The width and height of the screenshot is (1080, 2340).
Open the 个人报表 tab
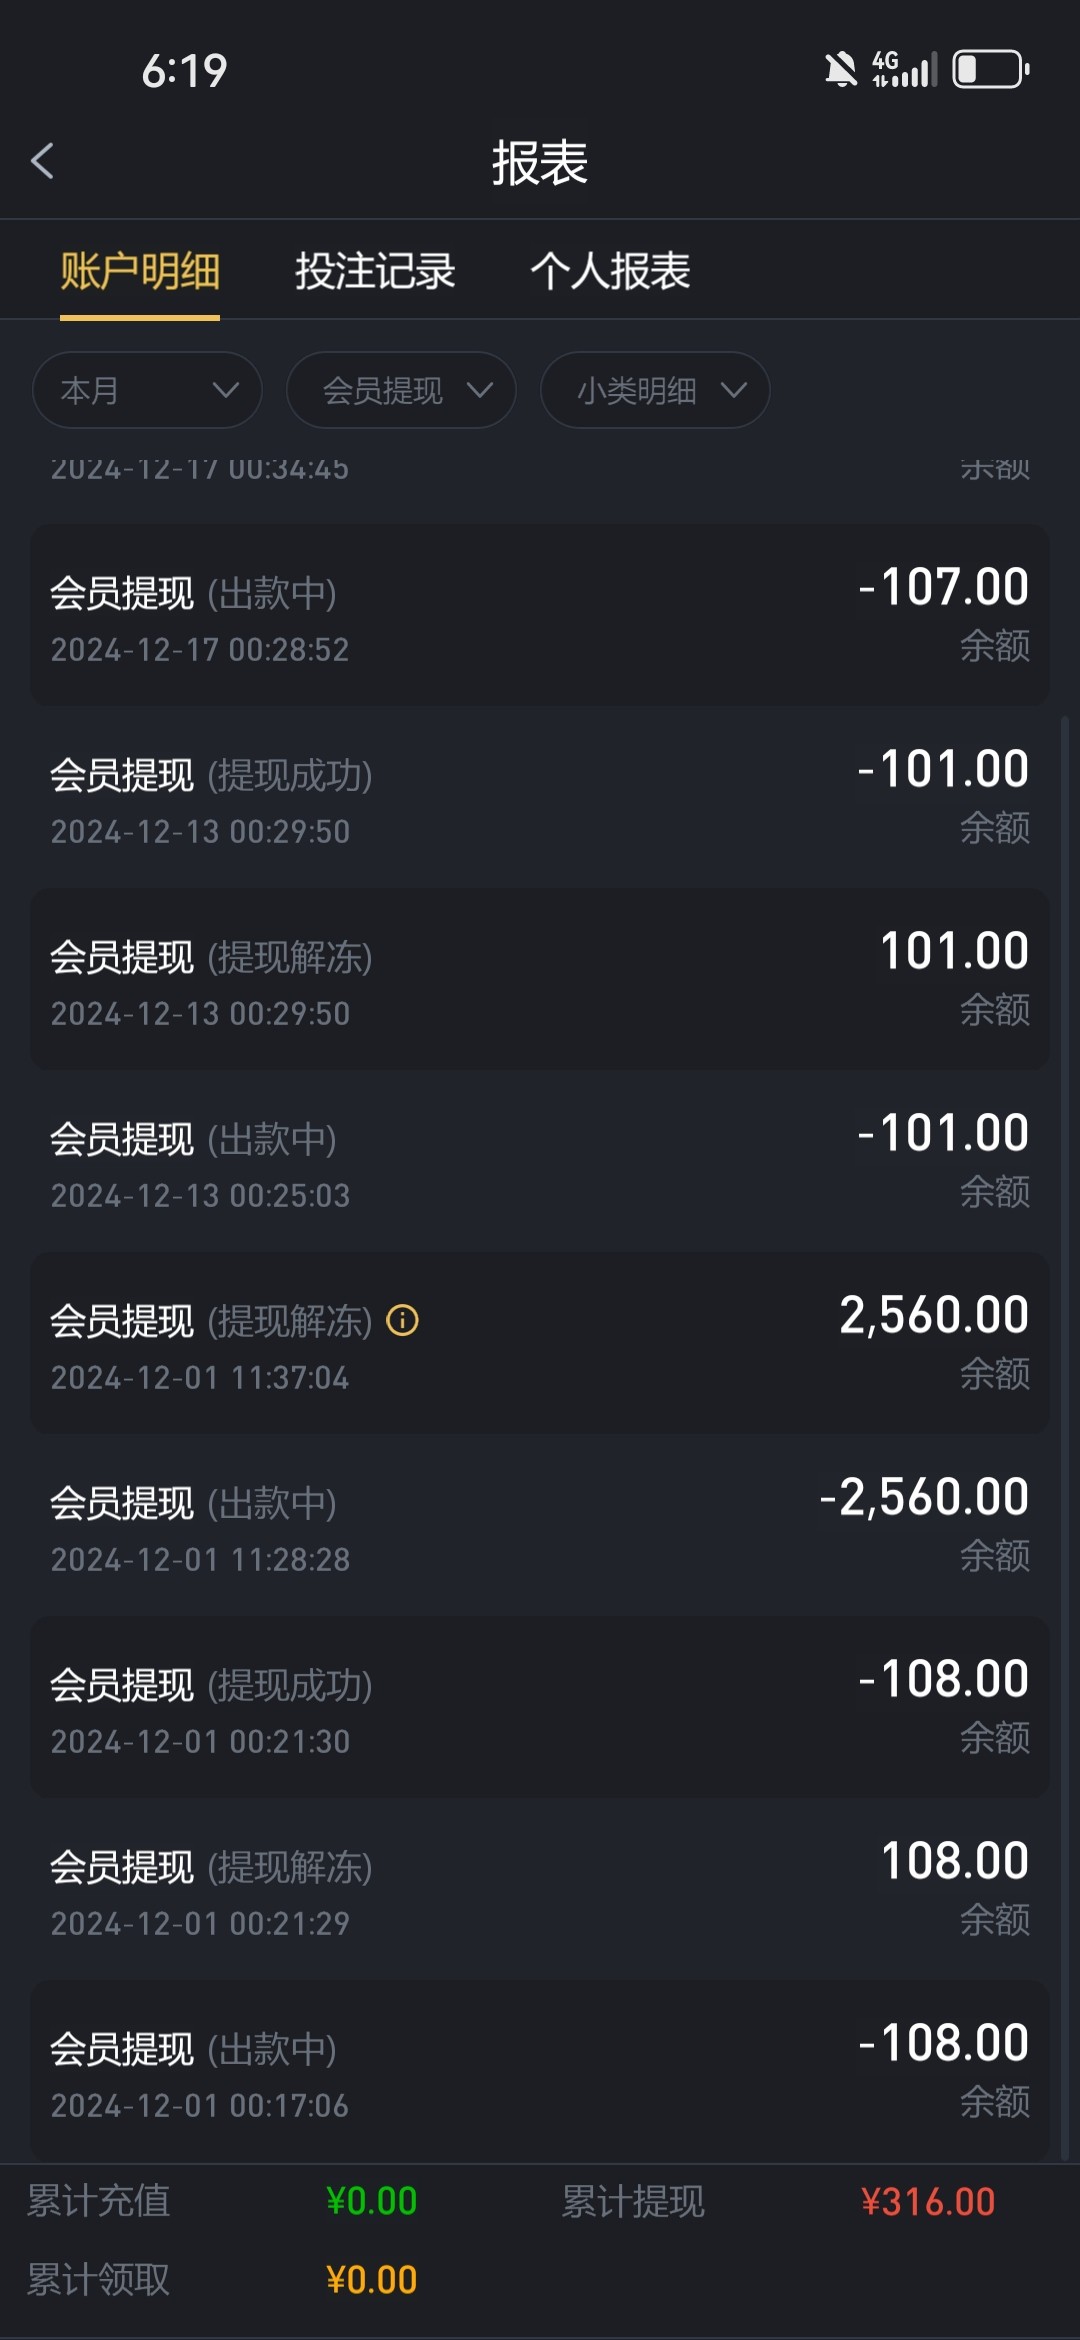[x=610, y=271]
